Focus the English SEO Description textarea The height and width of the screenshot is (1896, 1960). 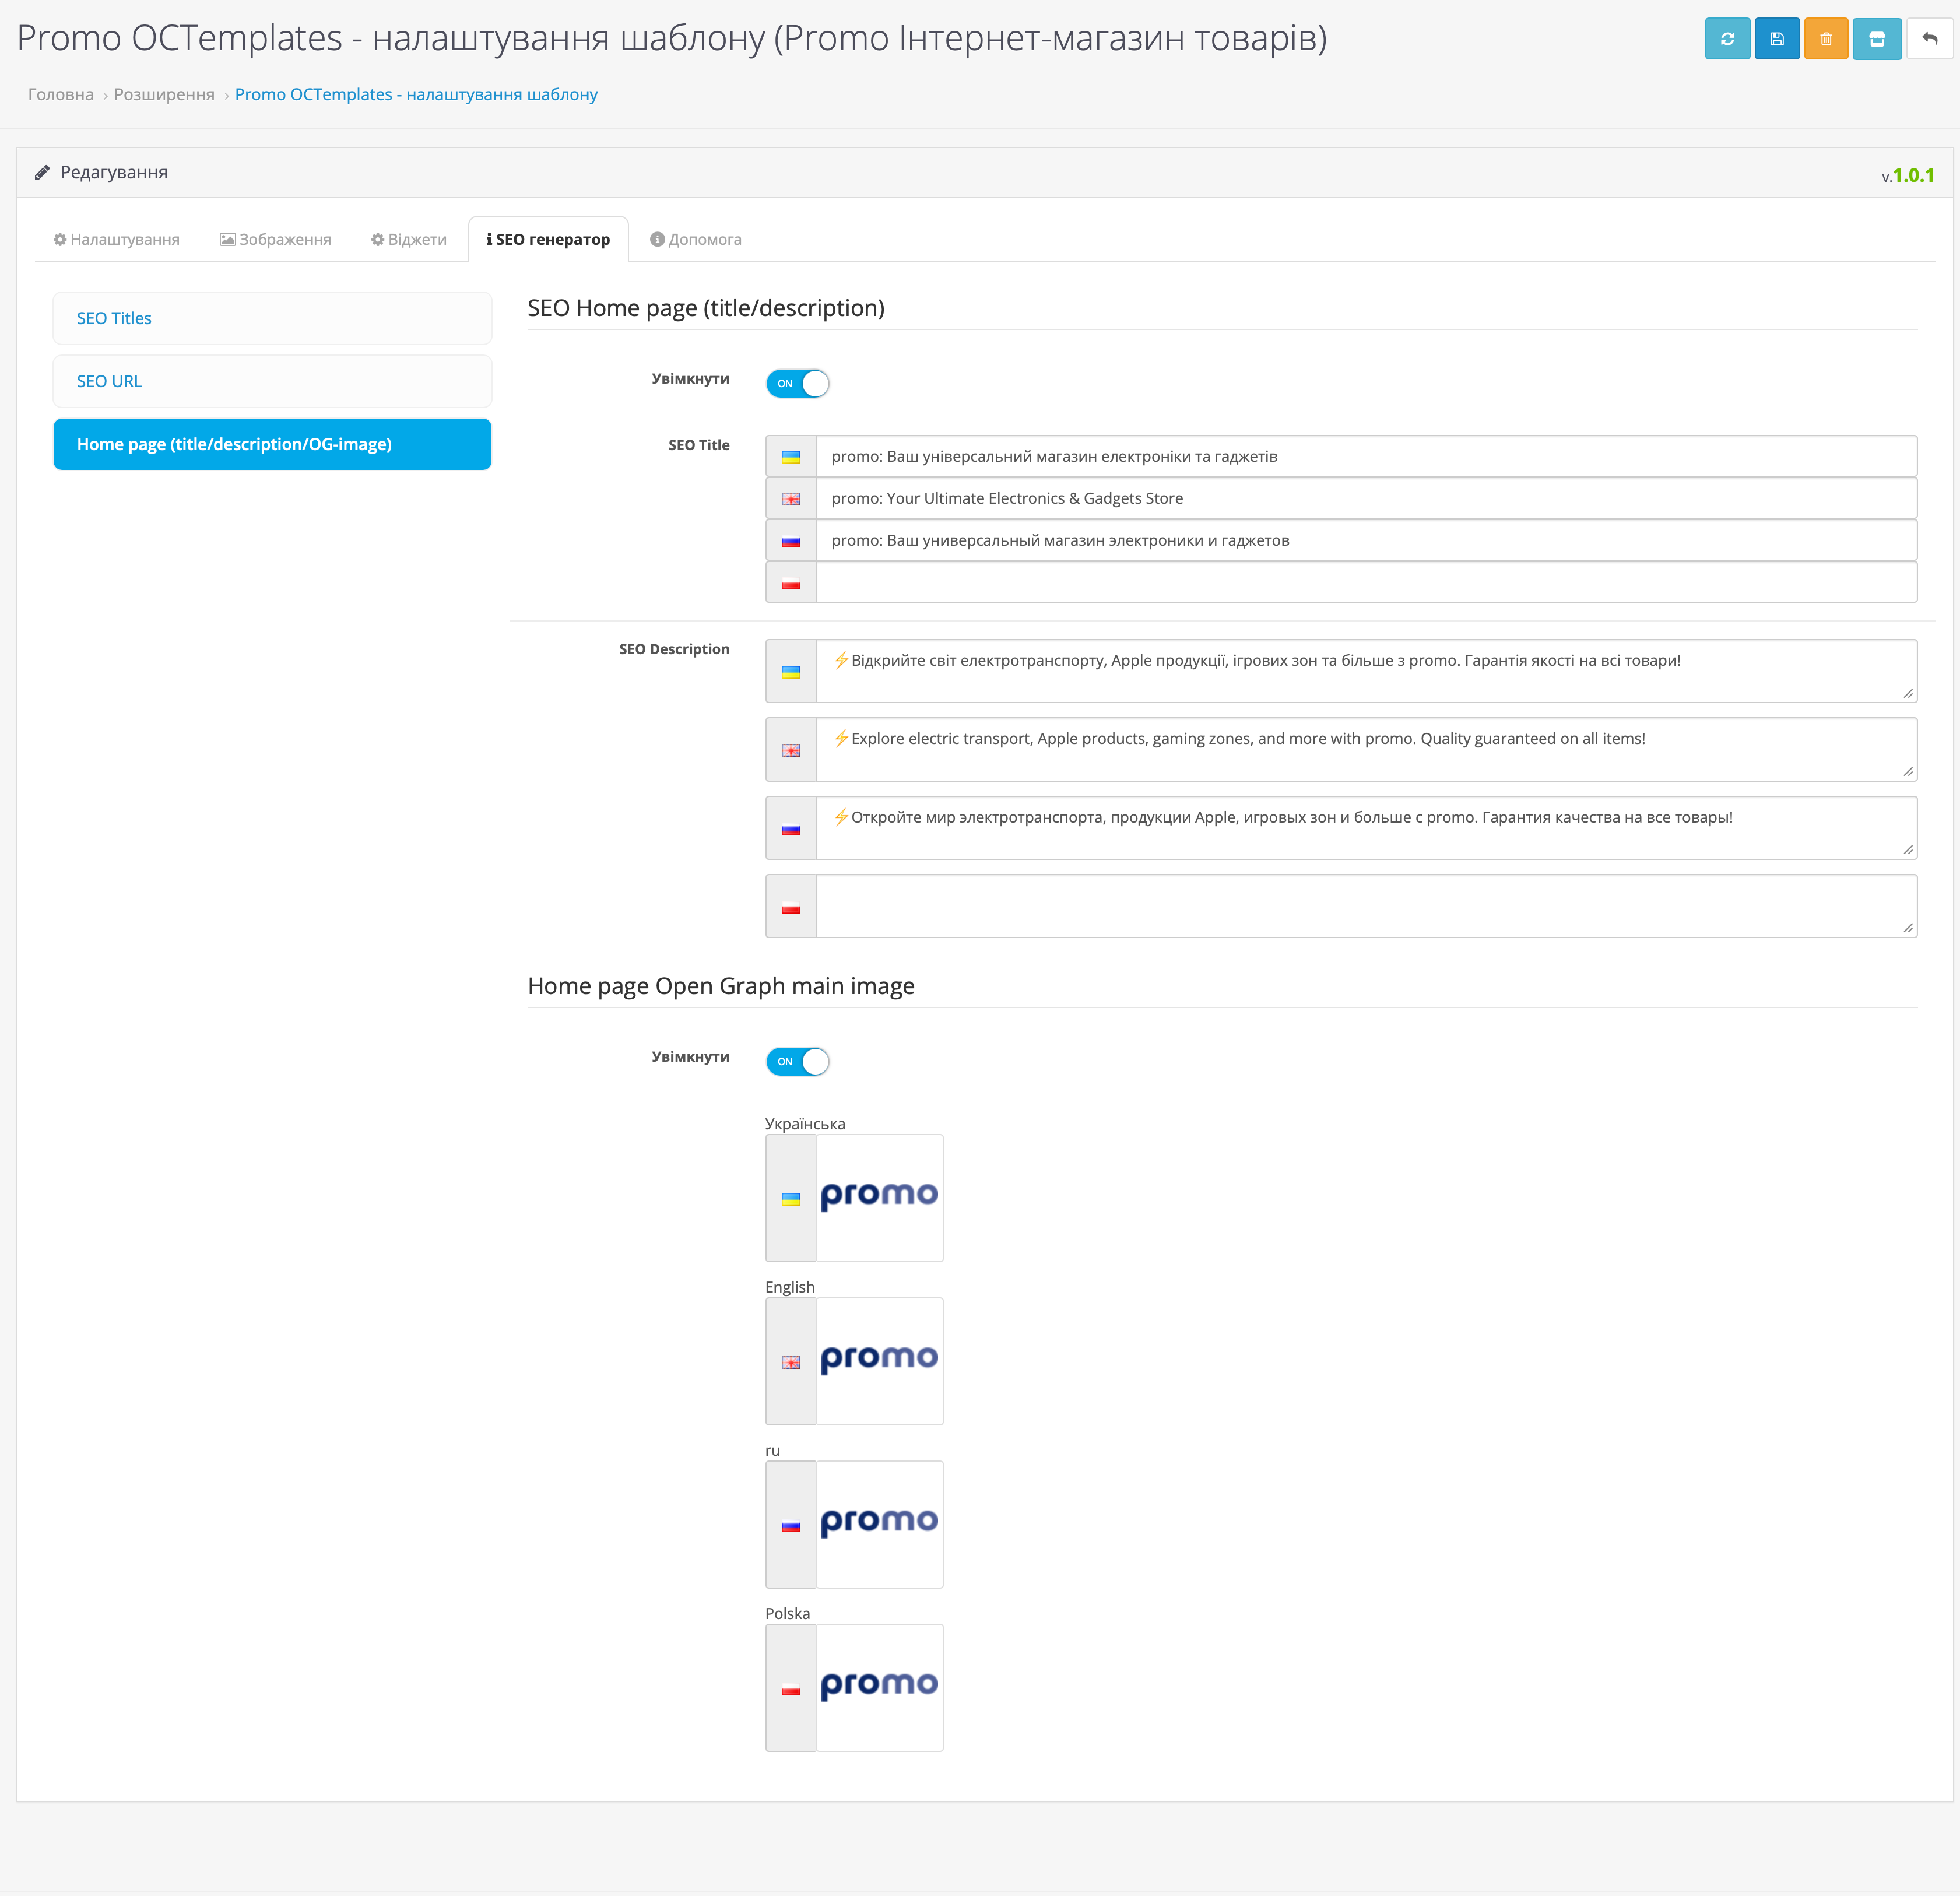1365,749
